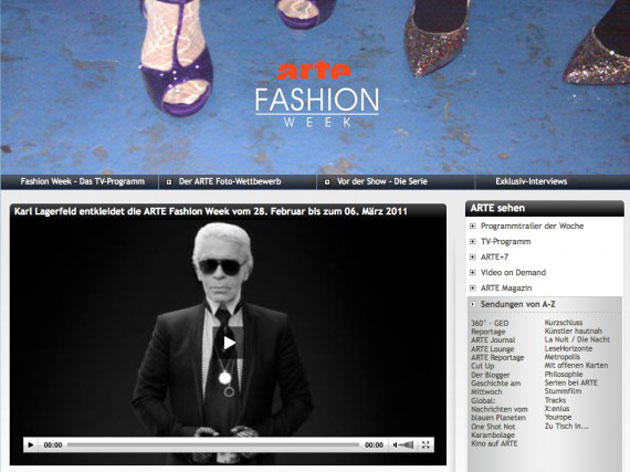
Task: Open X:enius show link
Action: point(557,409)
